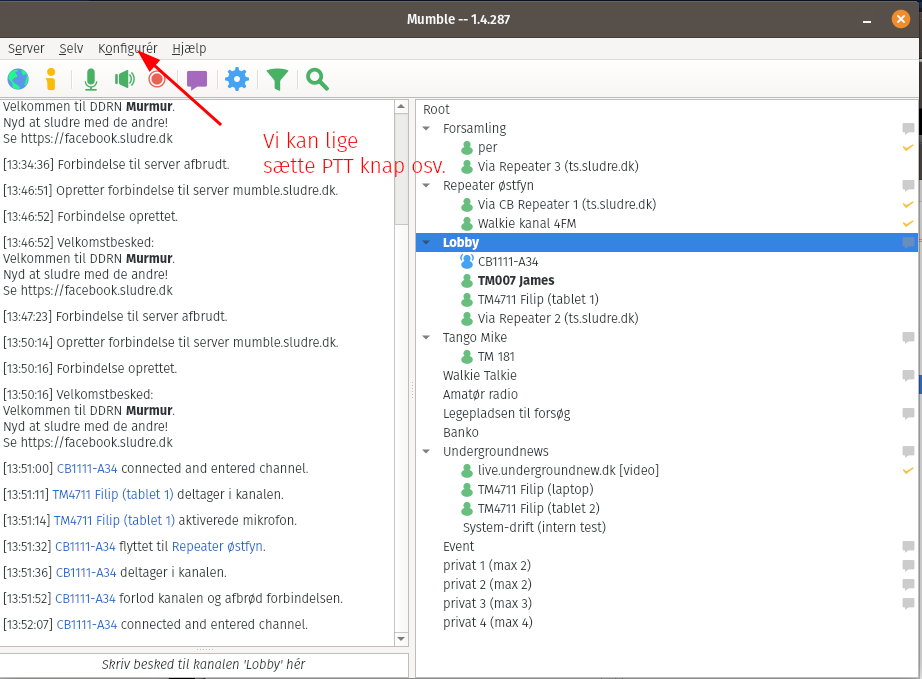Image resolution: width=922 pixels, height=679 pixels.
Task: Click user icon of TM4711 Filip (tablet 2)
Action: pos(467,509)
